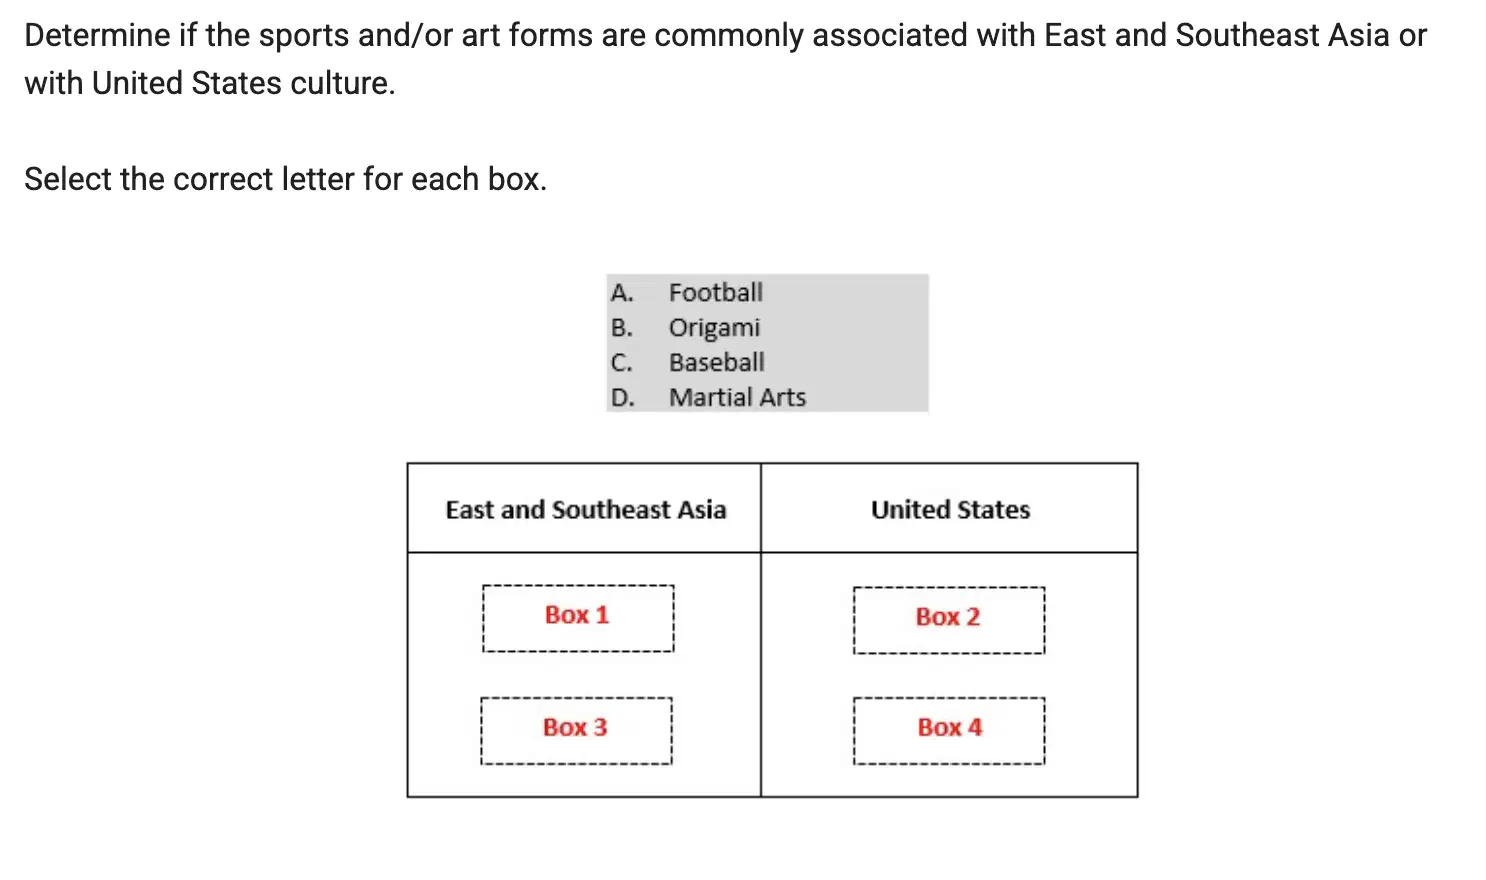
Task: Click the Box 4 dashed field
Action: tap(949, 731)
